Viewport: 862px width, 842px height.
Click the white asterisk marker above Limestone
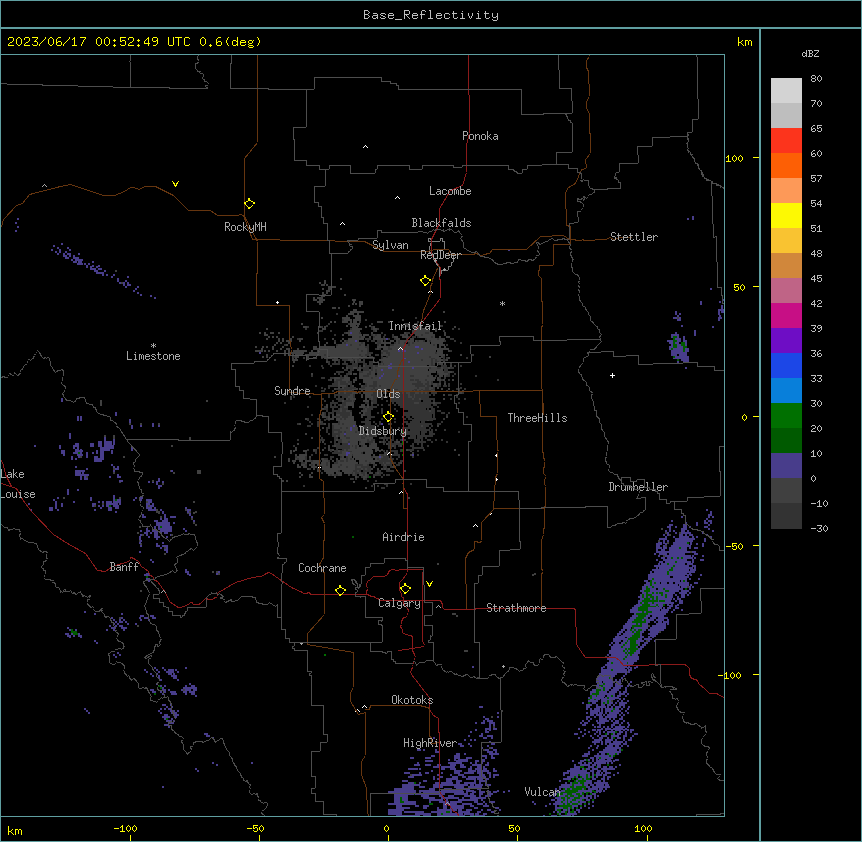click(x=153, y=346)
